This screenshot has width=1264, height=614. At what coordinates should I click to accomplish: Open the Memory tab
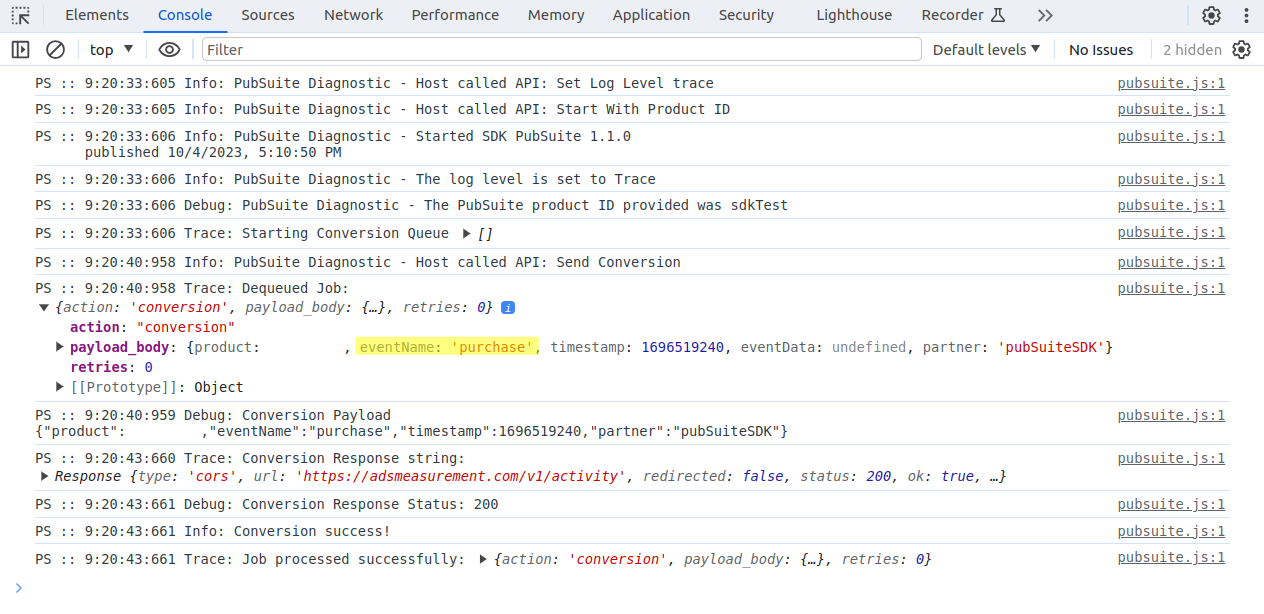point(556,15)
